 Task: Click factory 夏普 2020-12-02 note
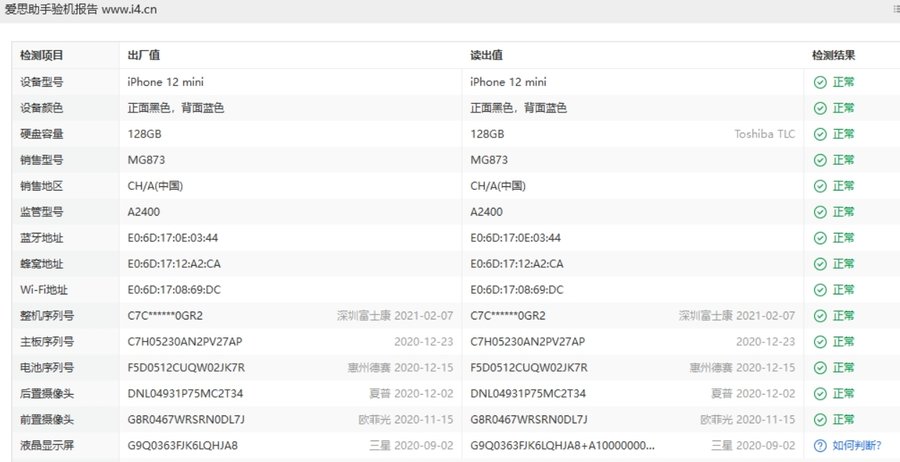pyautogui.click(x=411, y=394)
